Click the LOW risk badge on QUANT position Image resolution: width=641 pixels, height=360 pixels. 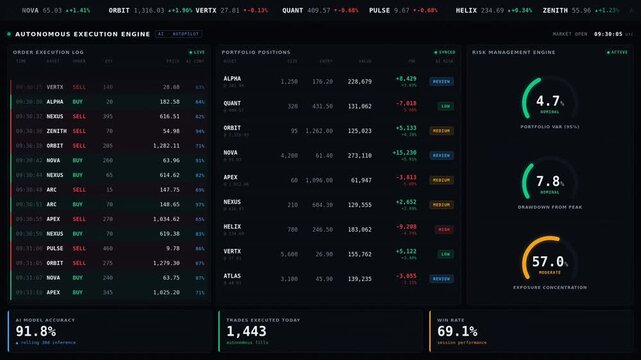445,106
